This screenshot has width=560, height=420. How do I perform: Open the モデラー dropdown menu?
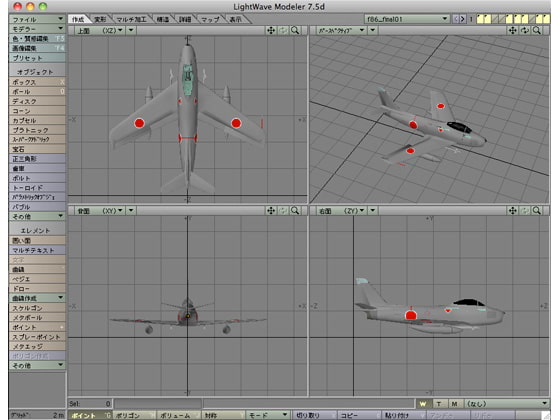click(37, 29)
